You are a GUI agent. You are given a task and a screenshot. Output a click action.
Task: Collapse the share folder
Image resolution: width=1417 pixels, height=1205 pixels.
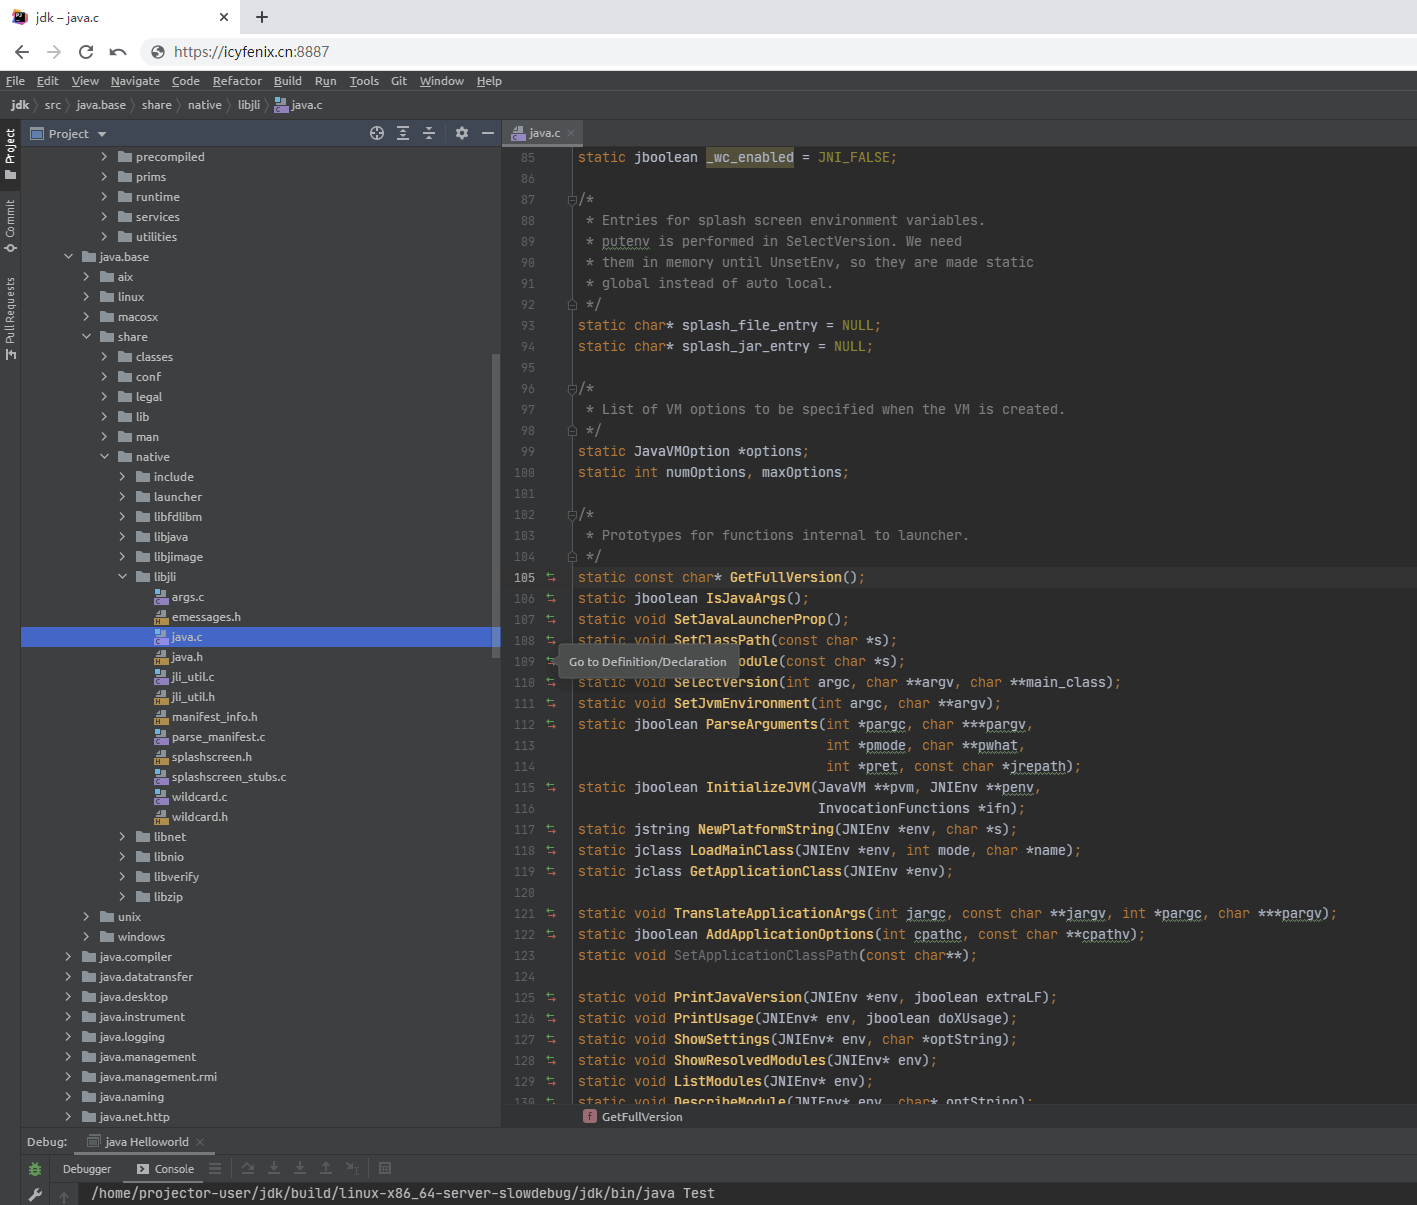86,337
